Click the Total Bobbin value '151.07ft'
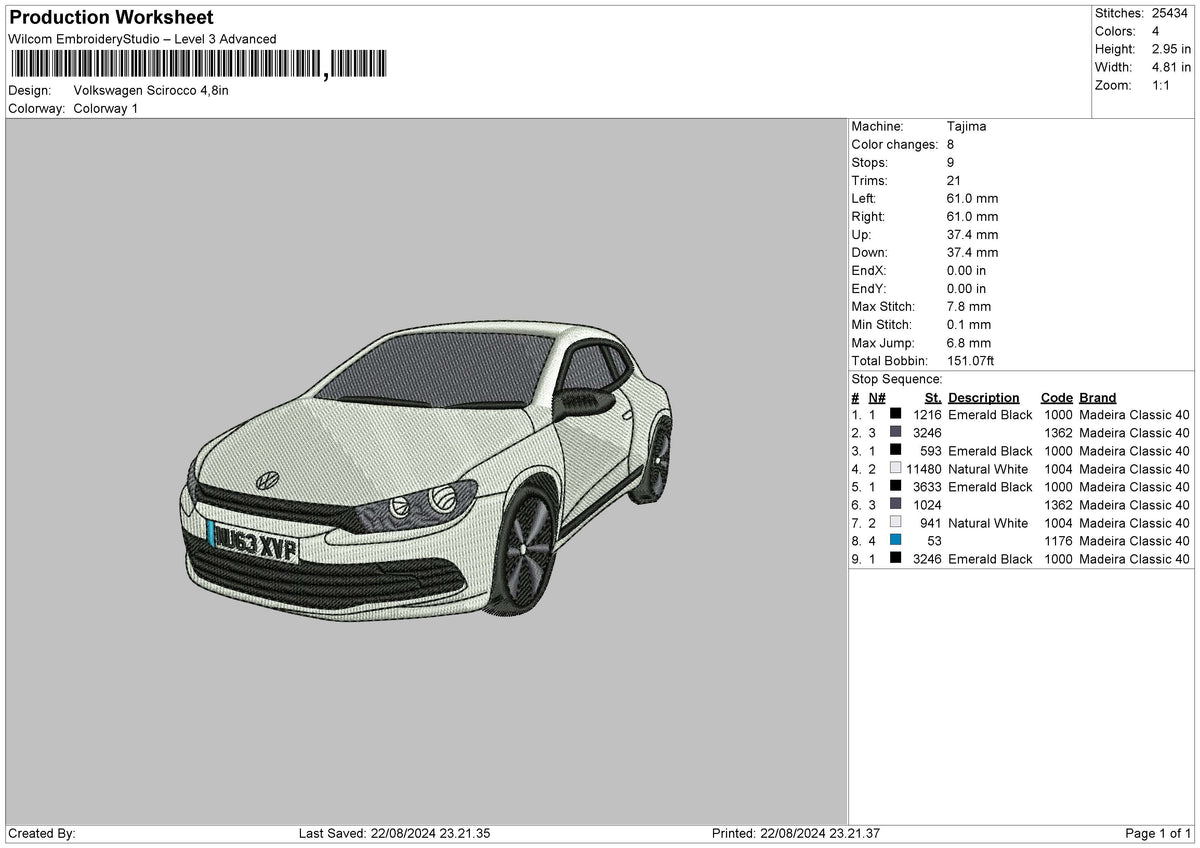 tap(970, 361)
